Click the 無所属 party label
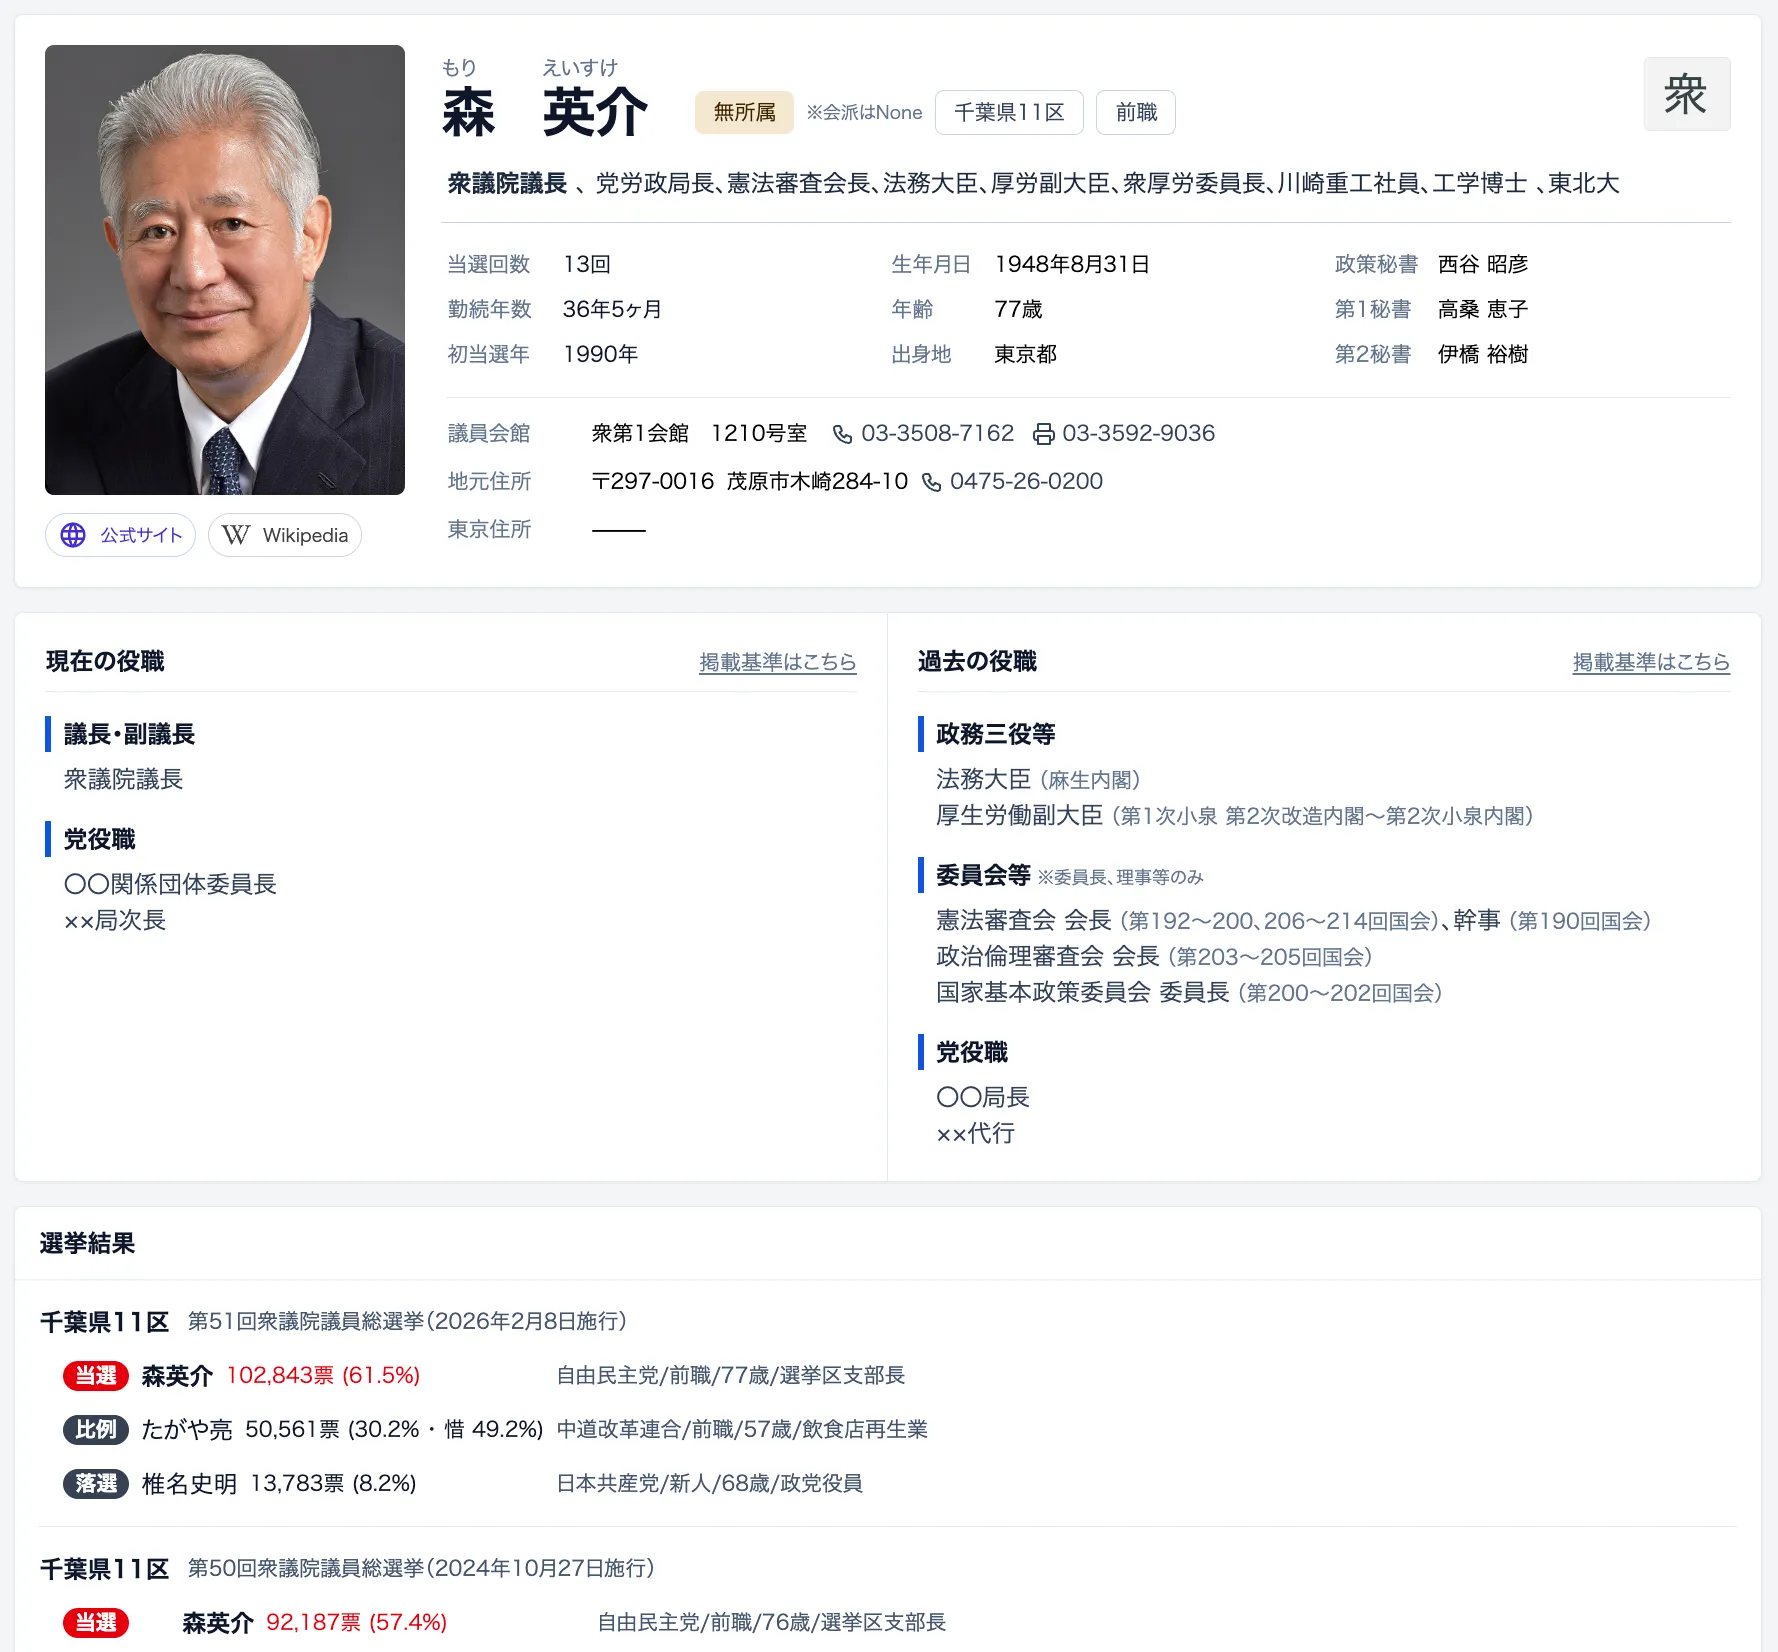The width and height of the screenshot is (1778, 1652). click(744, 113)
